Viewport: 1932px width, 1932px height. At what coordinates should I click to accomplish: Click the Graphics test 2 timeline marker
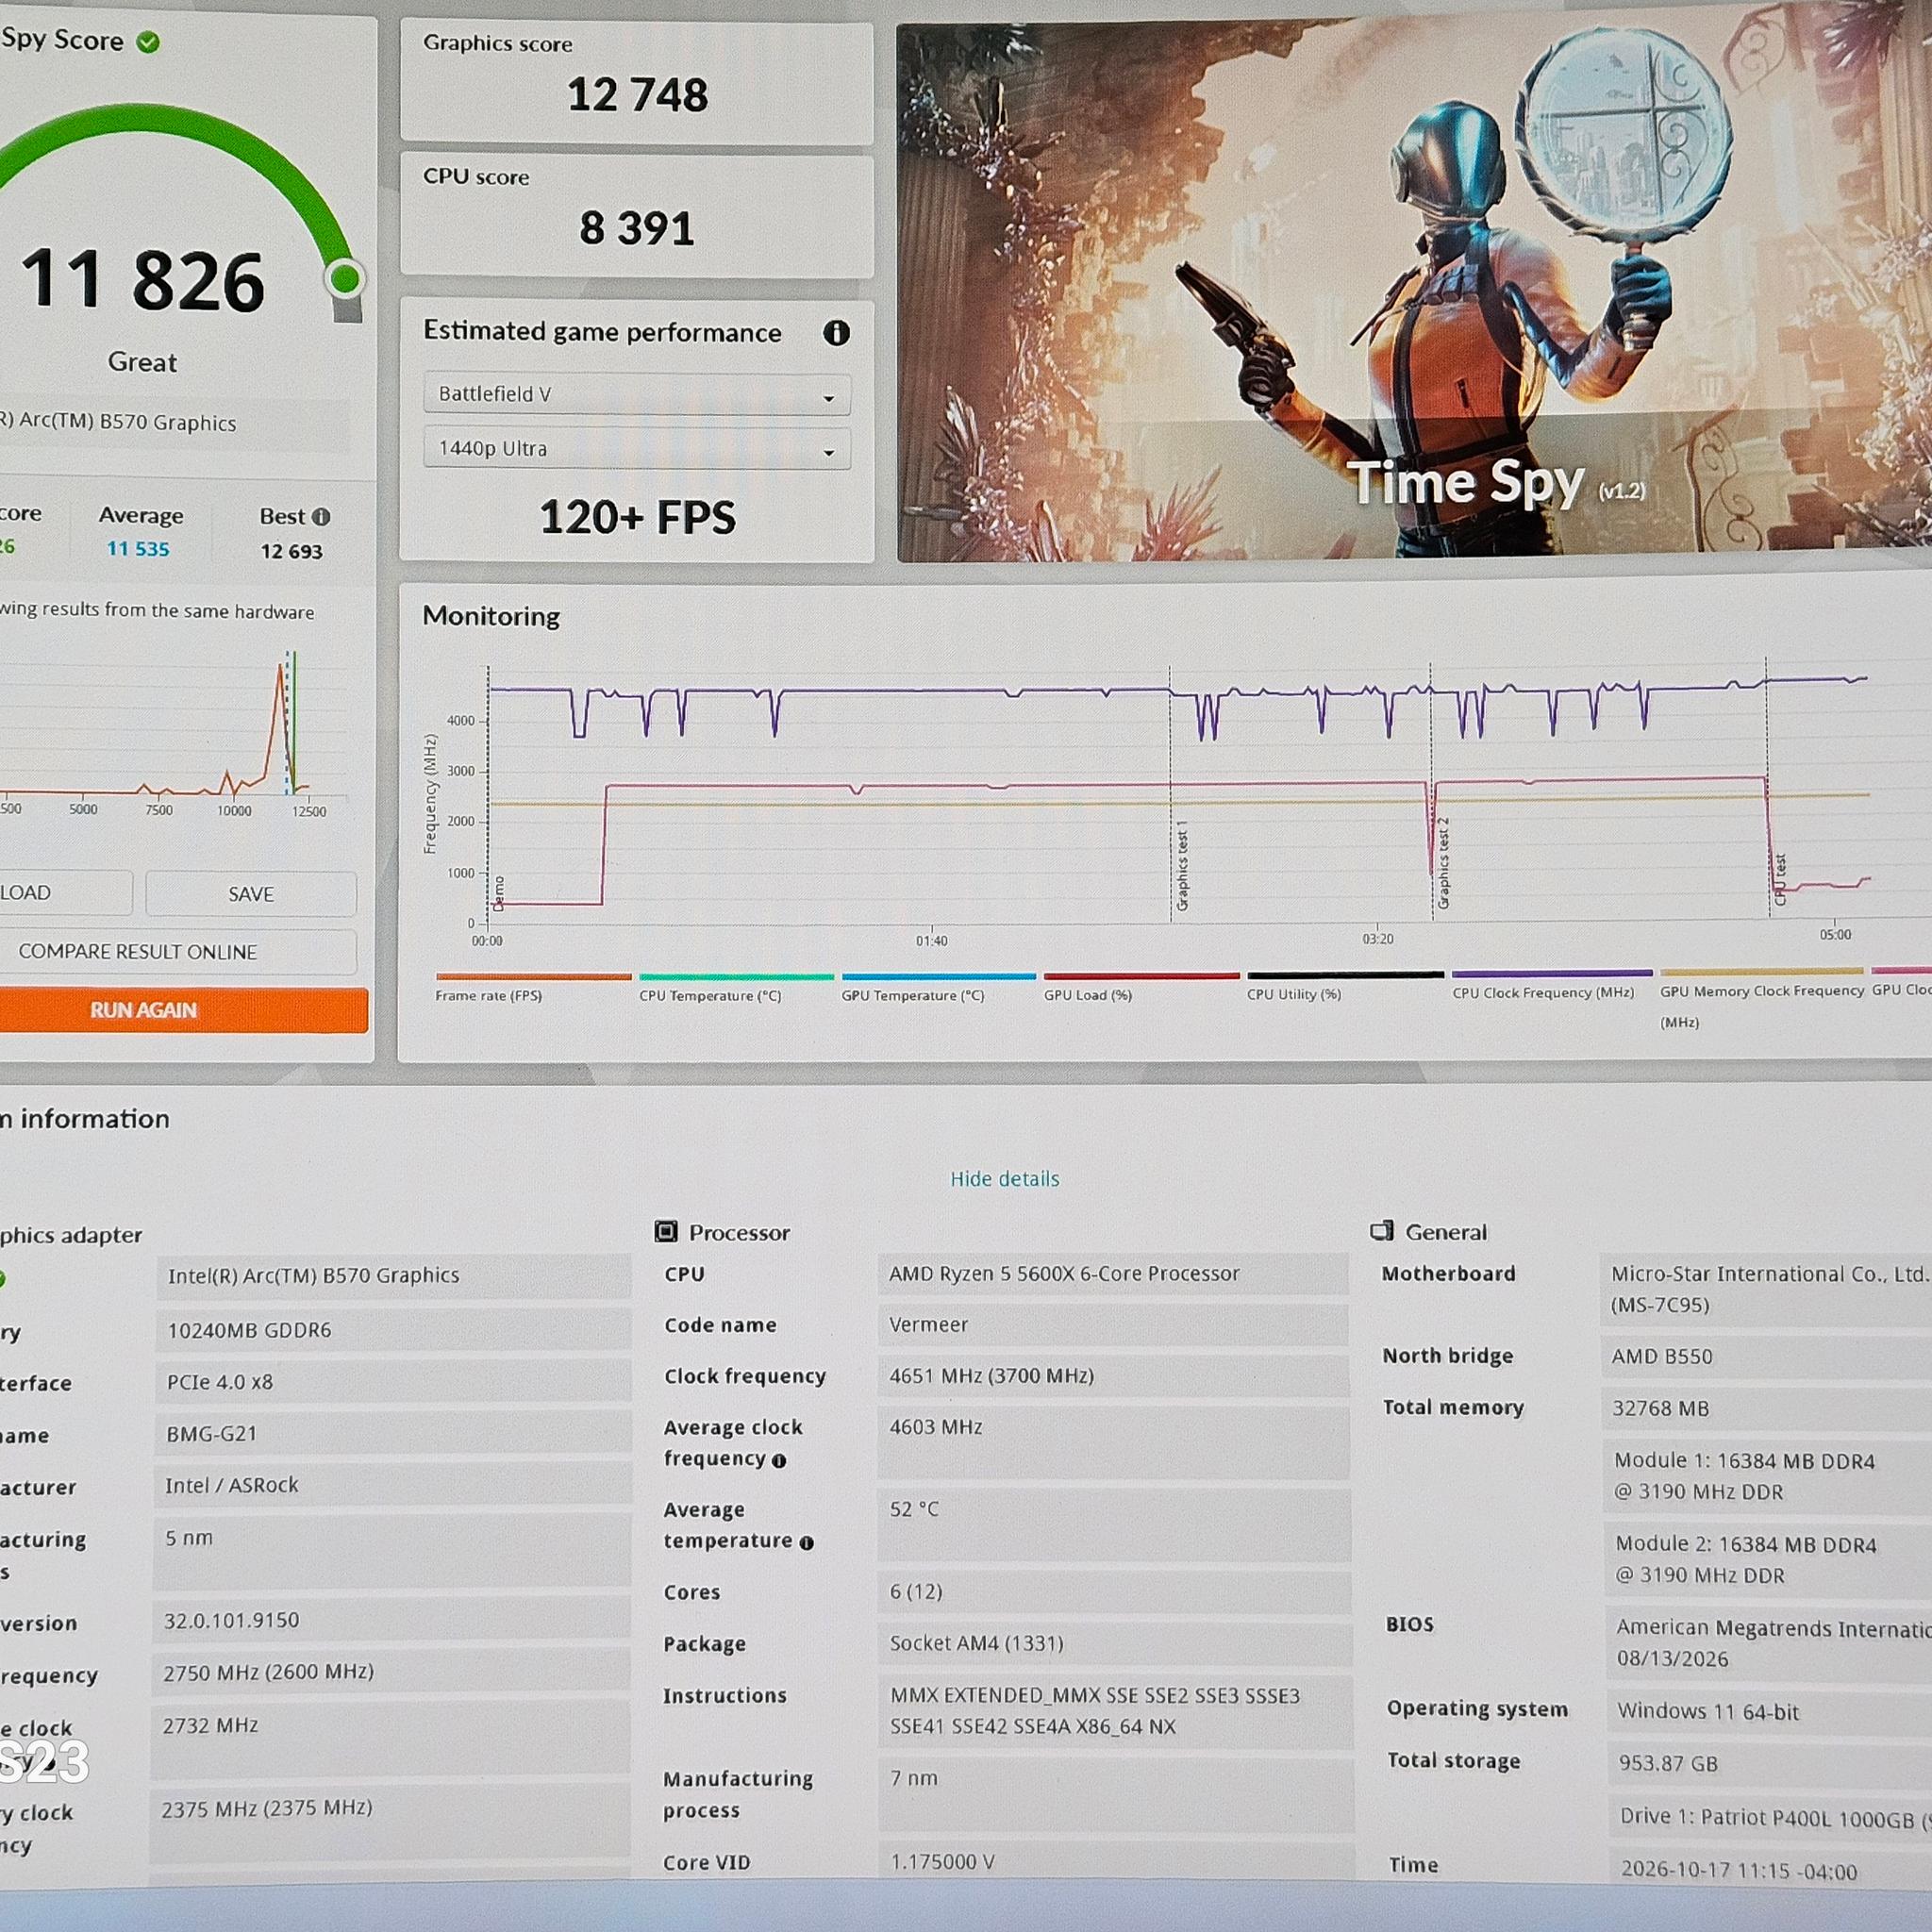(1443, 863)
